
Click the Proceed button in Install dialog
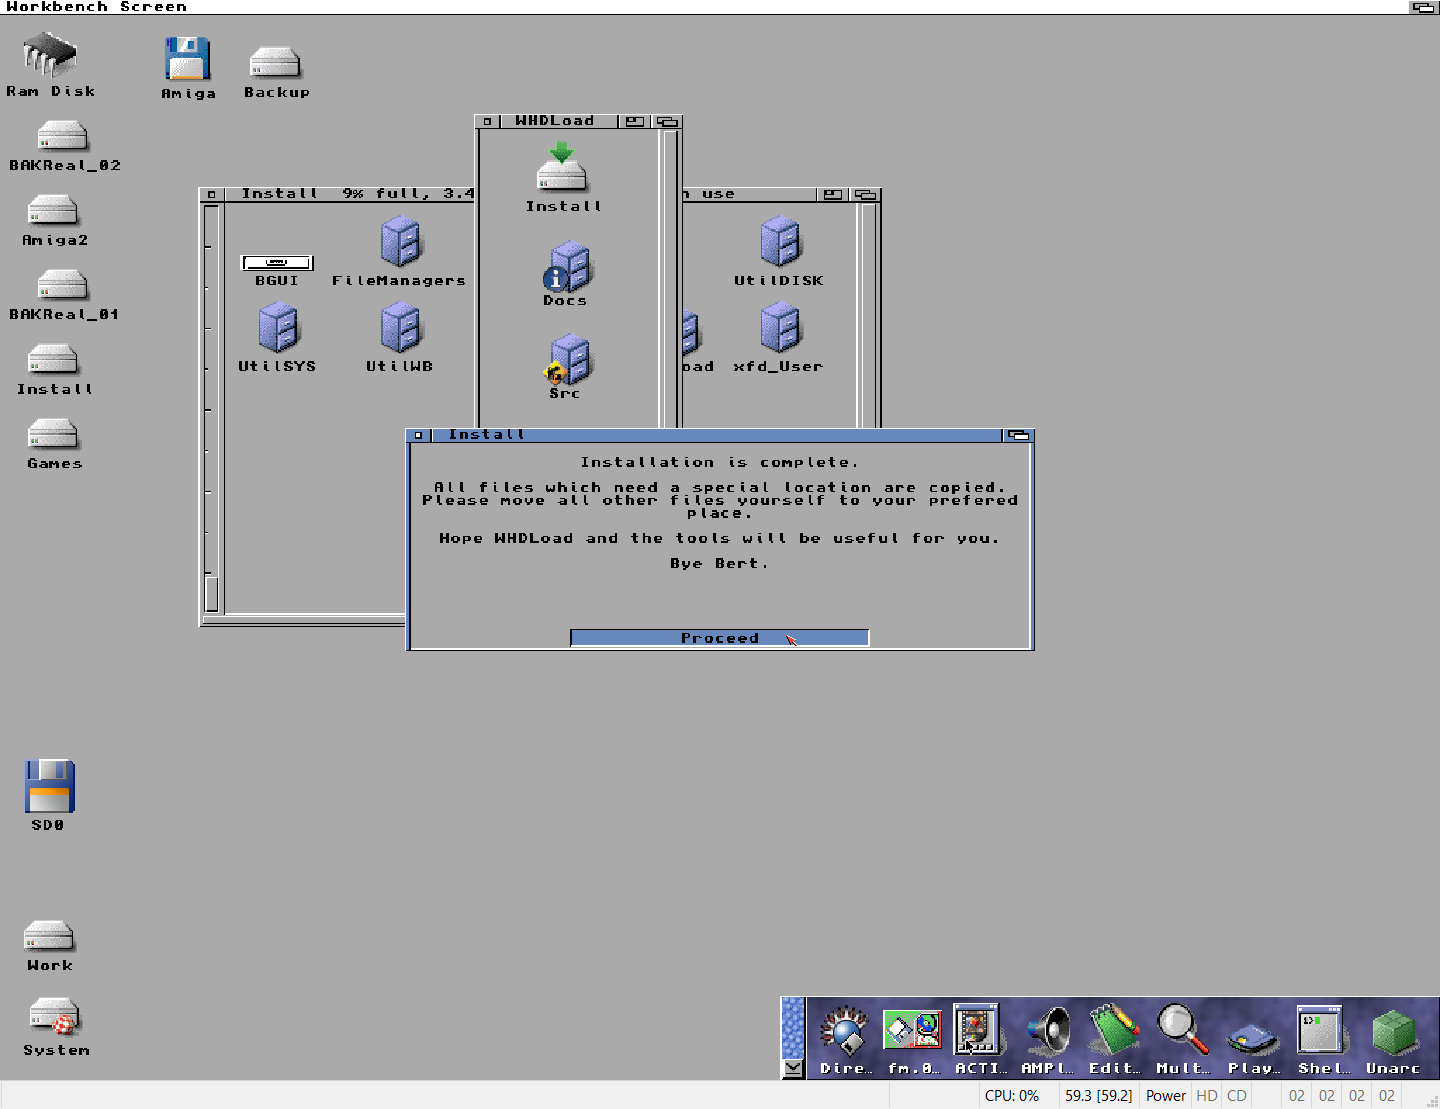(719, 638)
